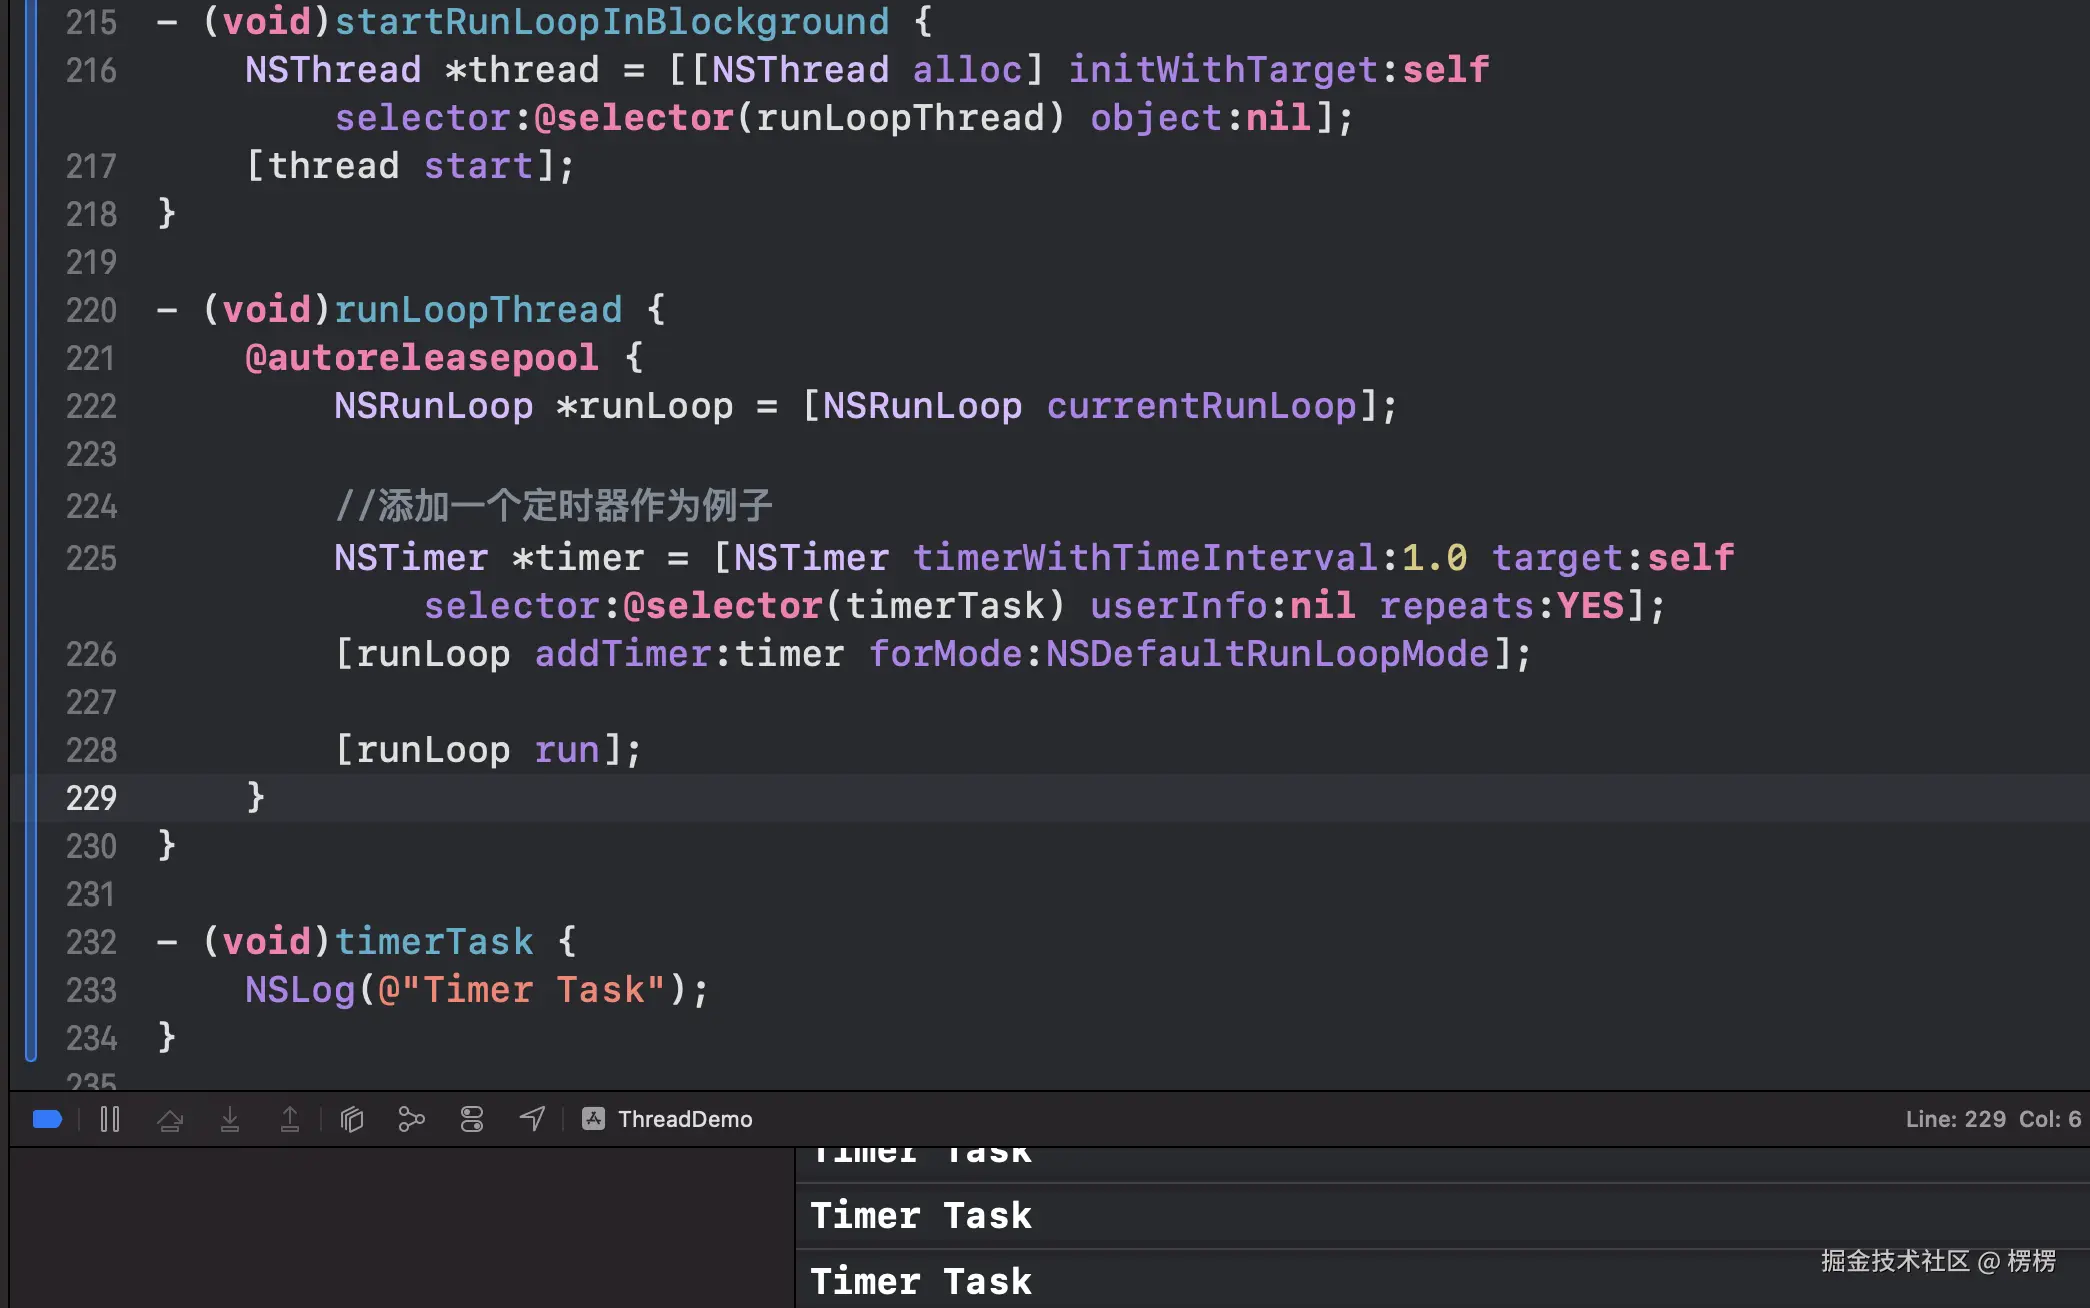Add breakpoint at line number 228
Viewport: 2090px width, 1308px height.
tap(91, 750)
